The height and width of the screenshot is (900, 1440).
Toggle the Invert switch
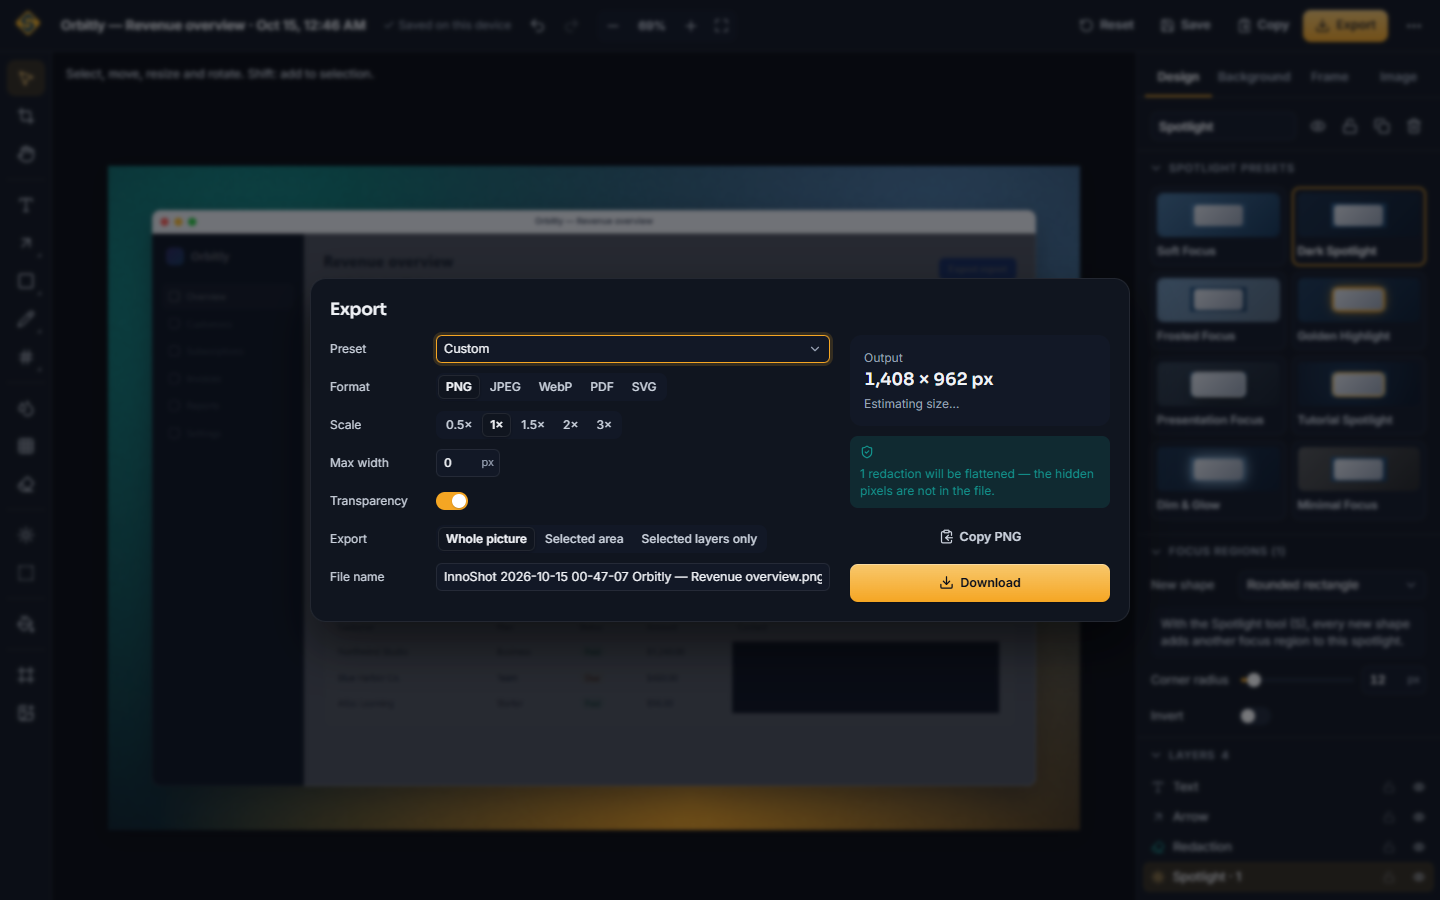coord(1254,716)
